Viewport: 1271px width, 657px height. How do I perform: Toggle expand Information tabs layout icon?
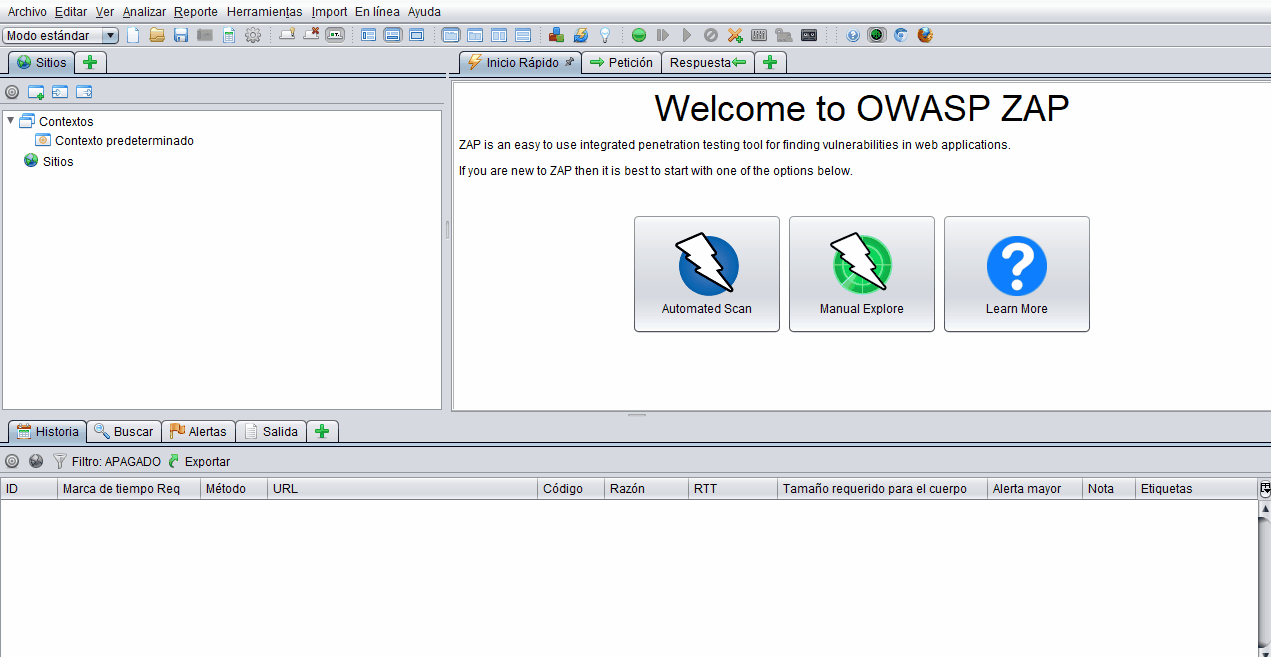pyautogui.click(x=393, y=35)
